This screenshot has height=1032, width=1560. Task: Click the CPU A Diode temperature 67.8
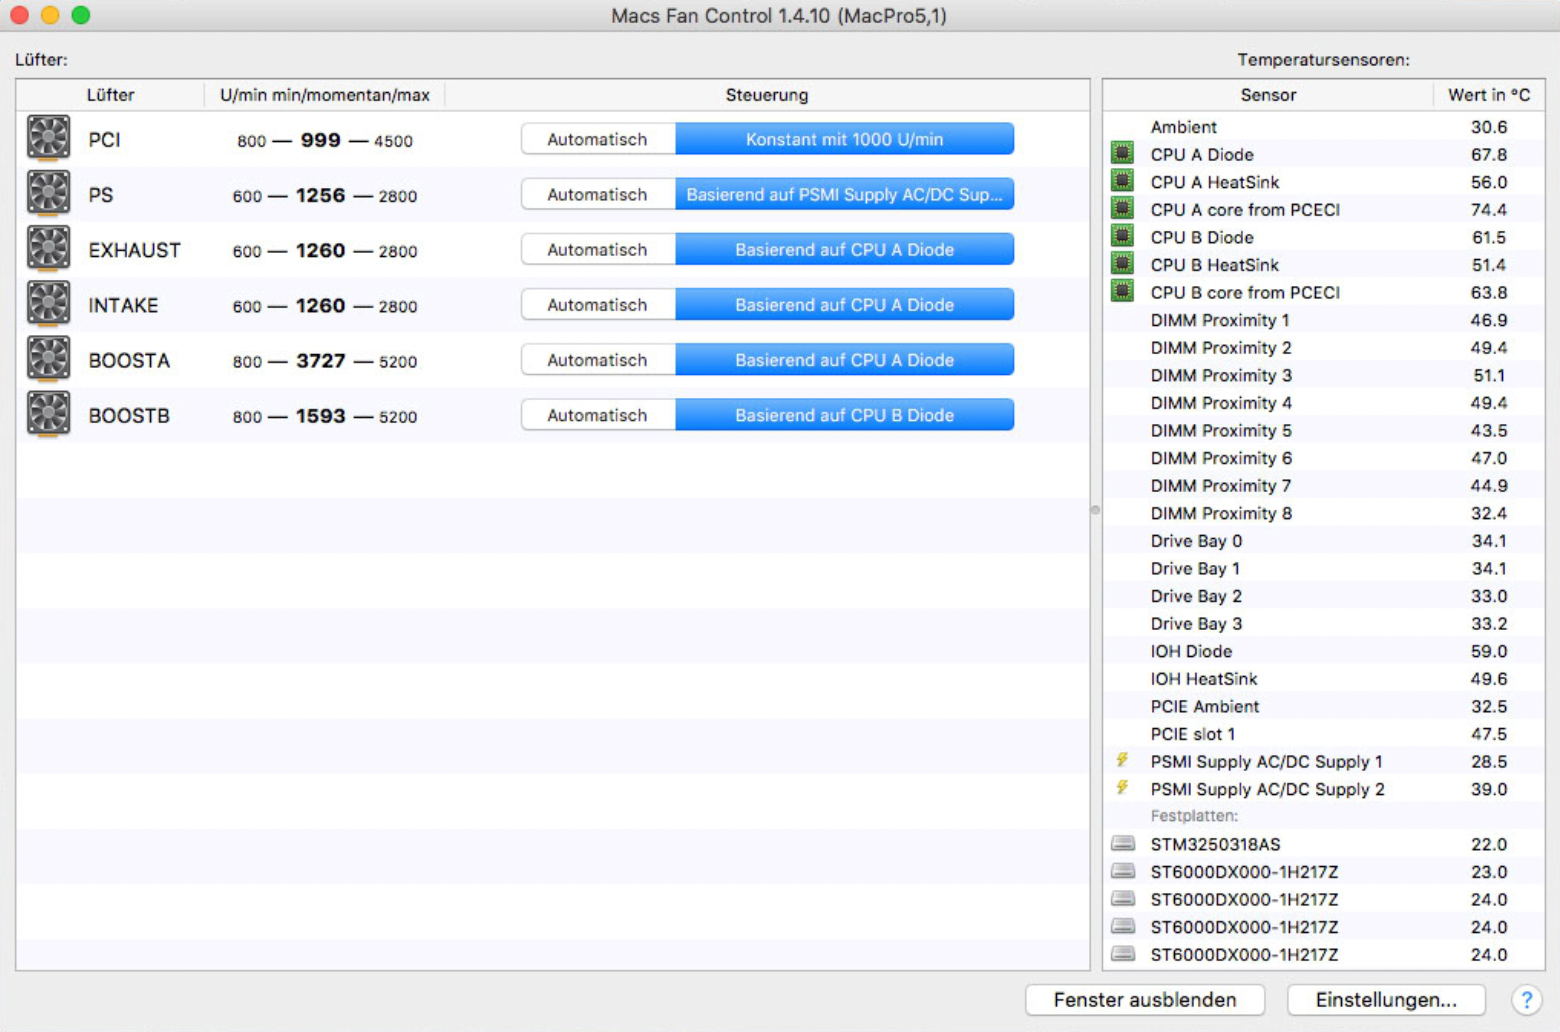(1489, 154)
